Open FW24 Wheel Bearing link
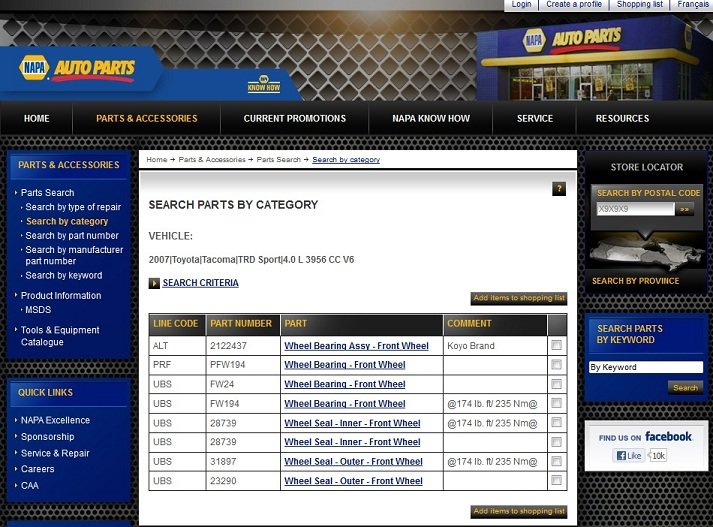This screenshot has width=713, height=527. 345,384
